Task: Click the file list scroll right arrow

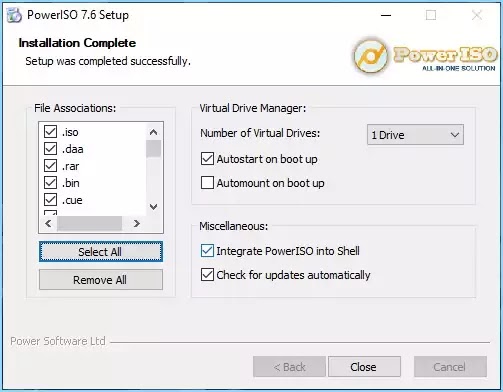Action: (136, 223)
